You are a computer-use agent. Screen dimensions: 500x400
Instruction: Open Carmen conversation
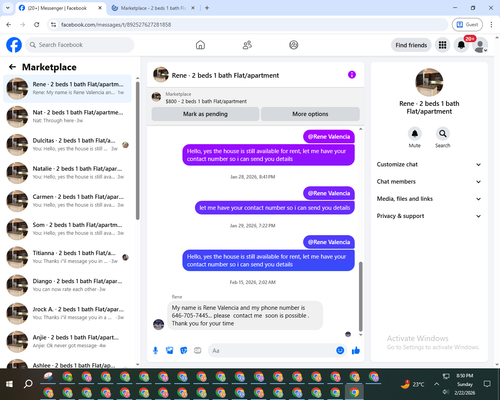click(68, 201)
